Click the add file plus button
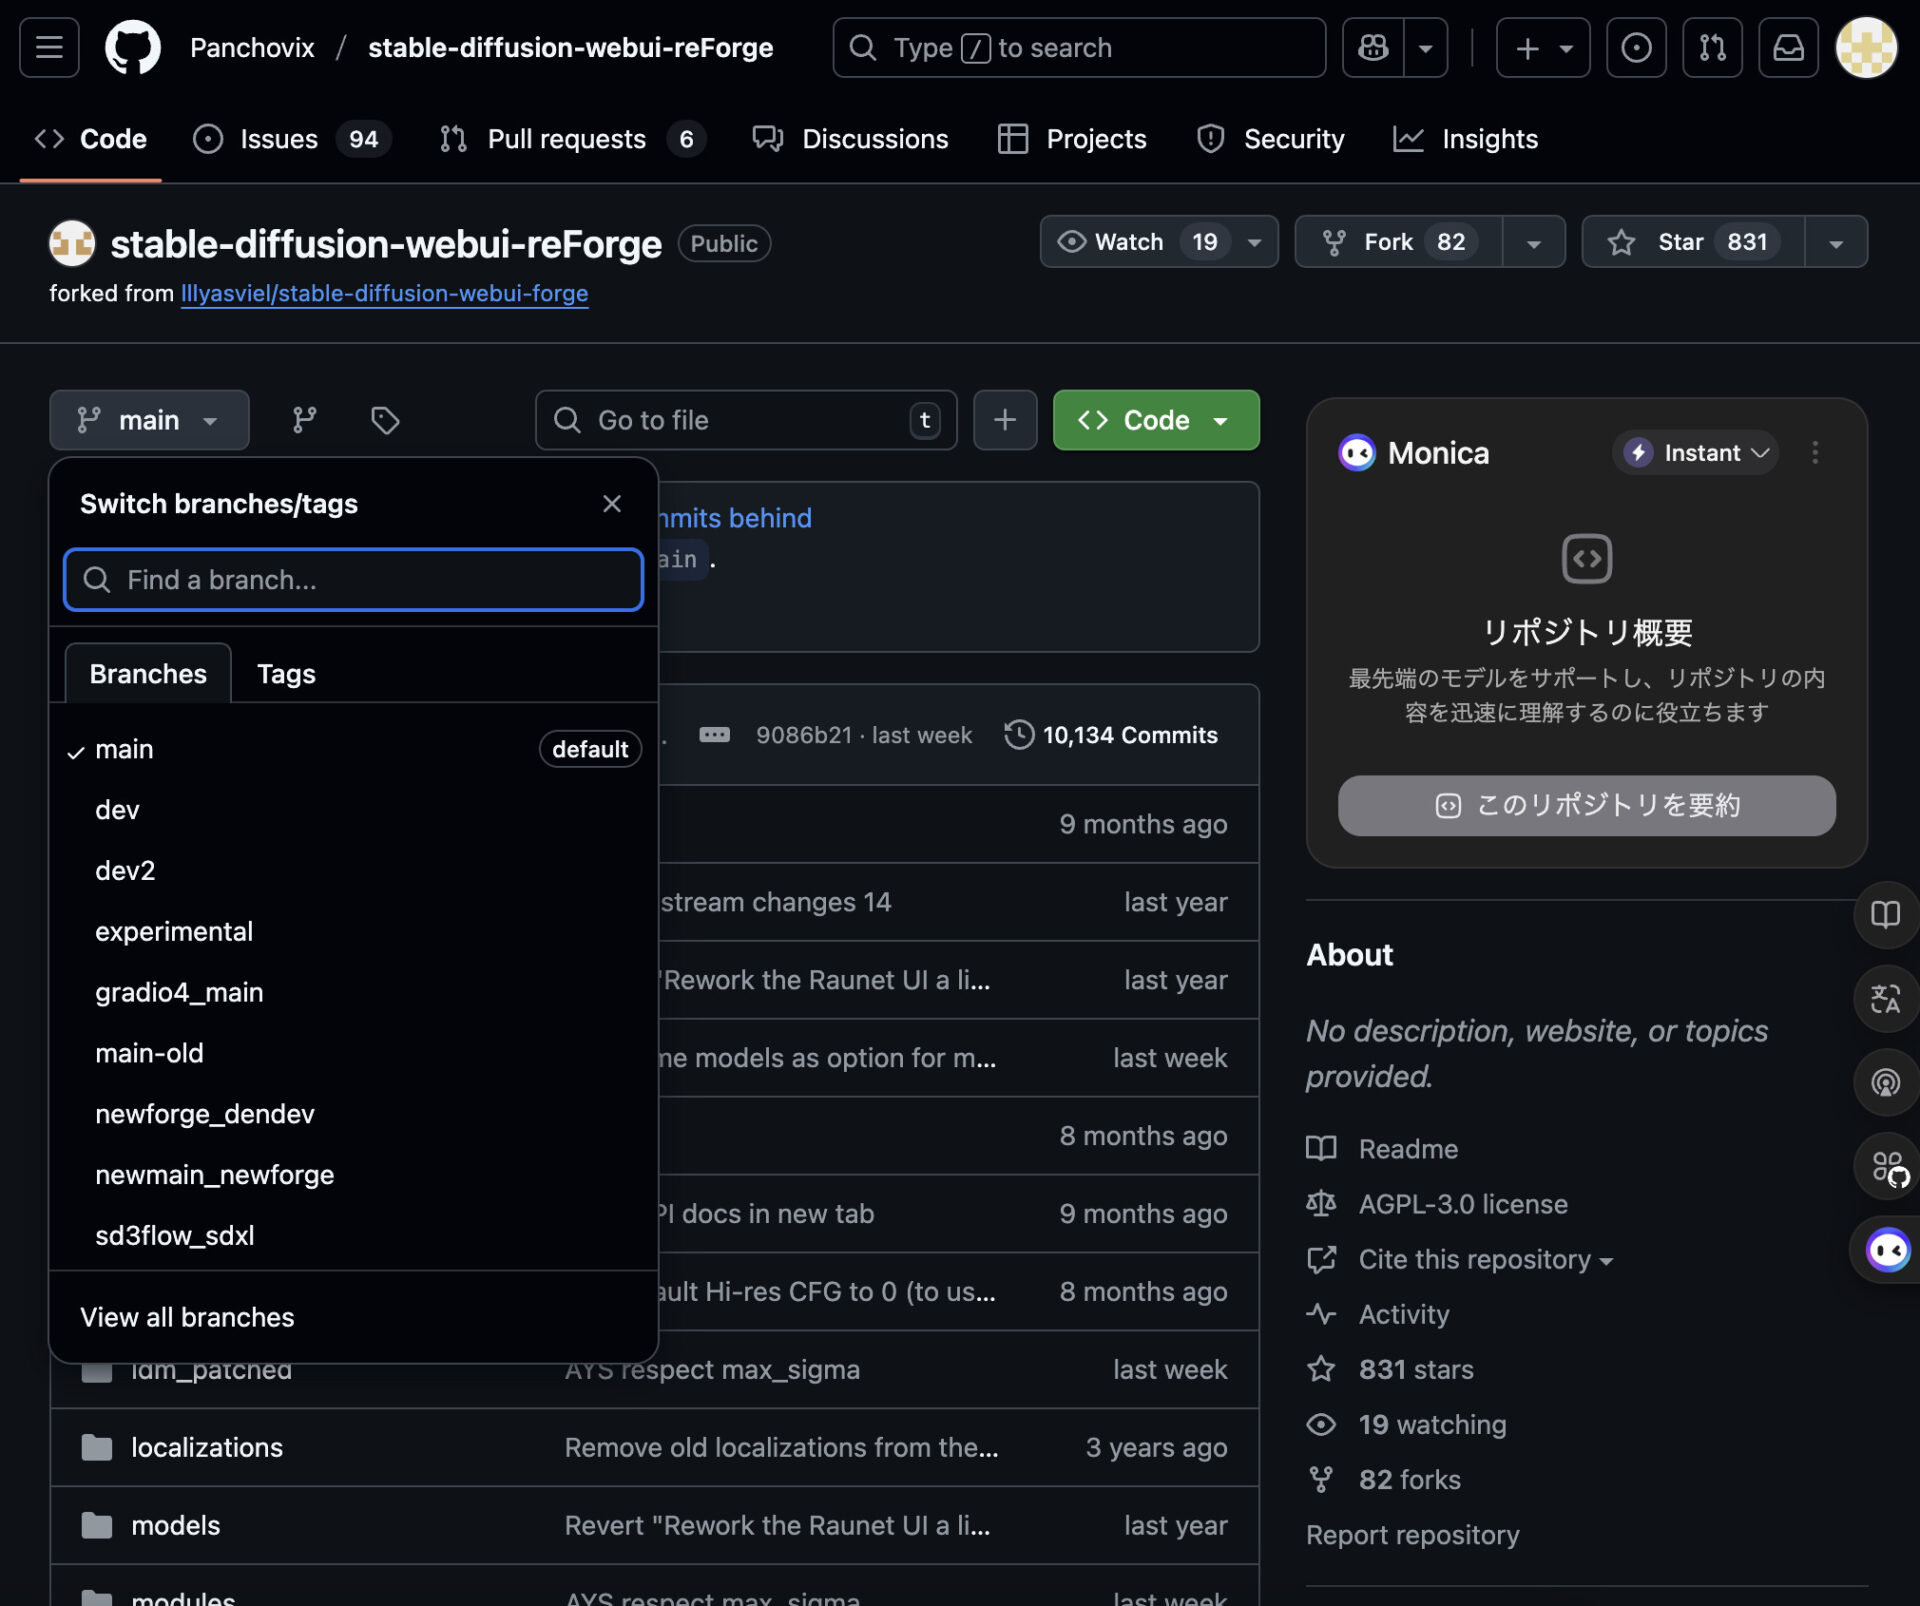Viewport: 1920px width, 1606px height. [1004, 420]
